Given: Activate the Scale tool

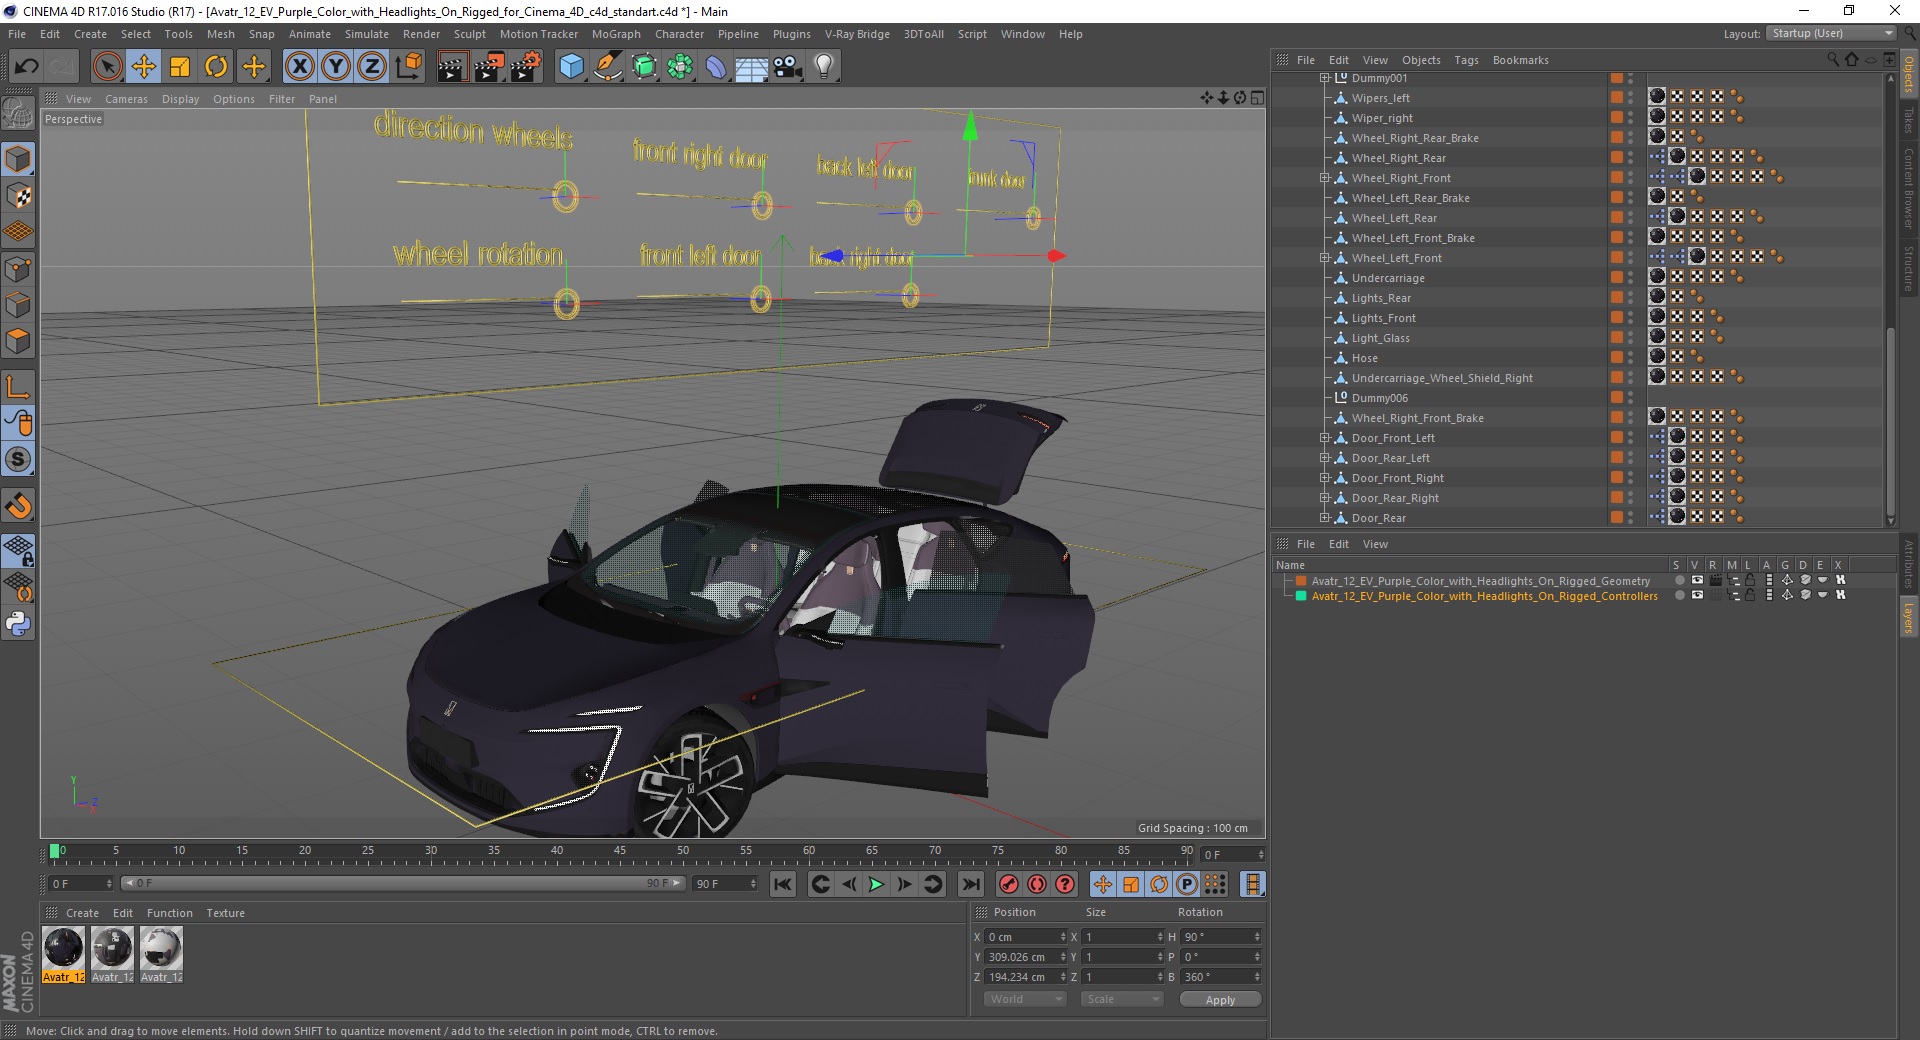Looking at the screenshot, I should [180, 67].
